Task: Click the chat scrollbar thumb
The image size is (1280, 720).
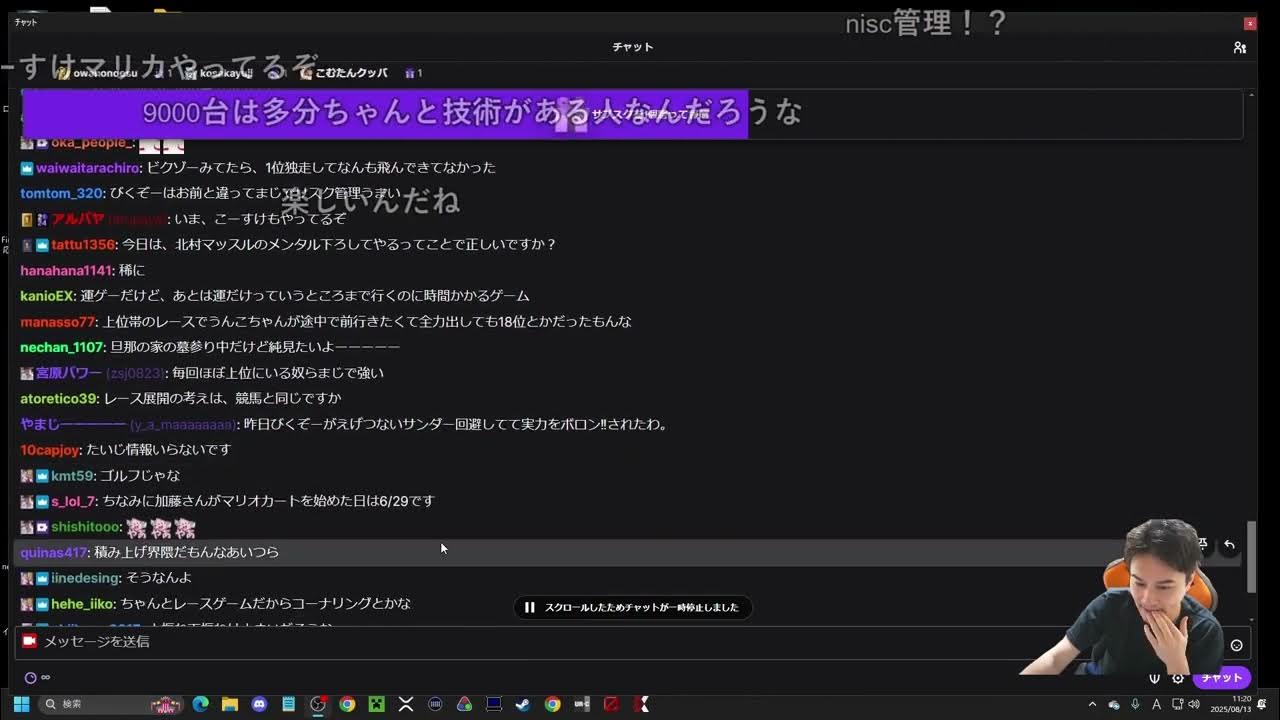Action: [1250, 556]
